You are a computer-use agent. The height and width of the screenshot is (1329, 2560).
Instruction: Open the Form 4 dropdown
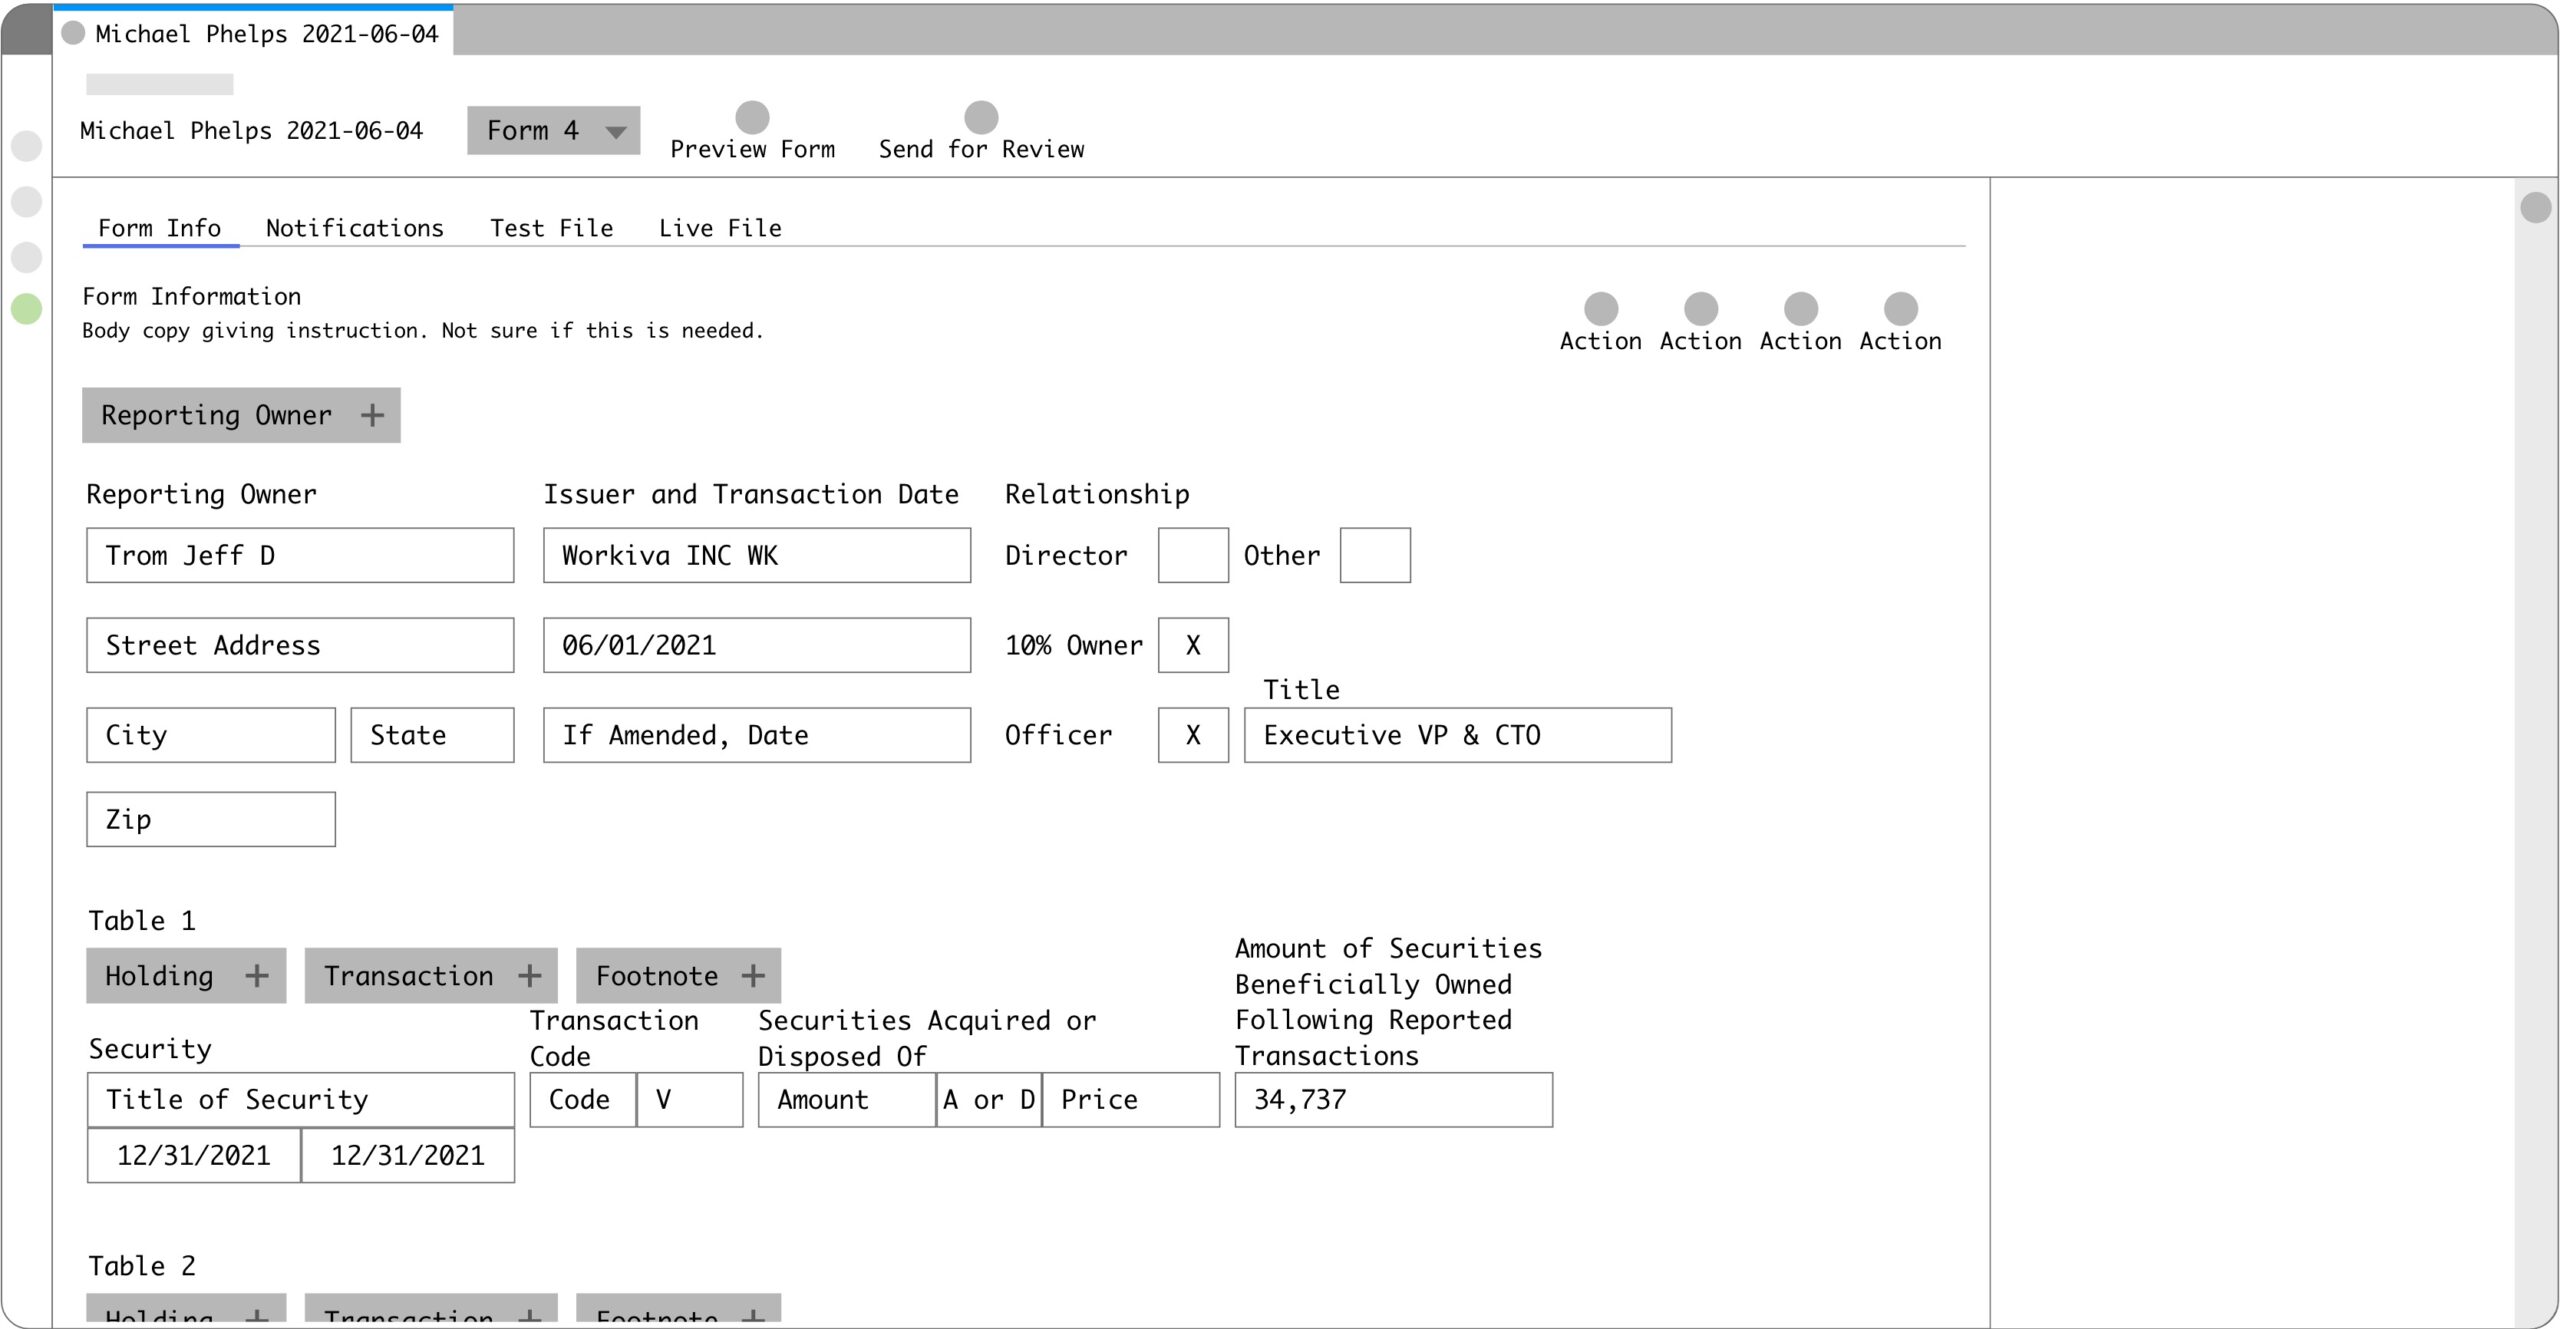[x=553, y=130]
